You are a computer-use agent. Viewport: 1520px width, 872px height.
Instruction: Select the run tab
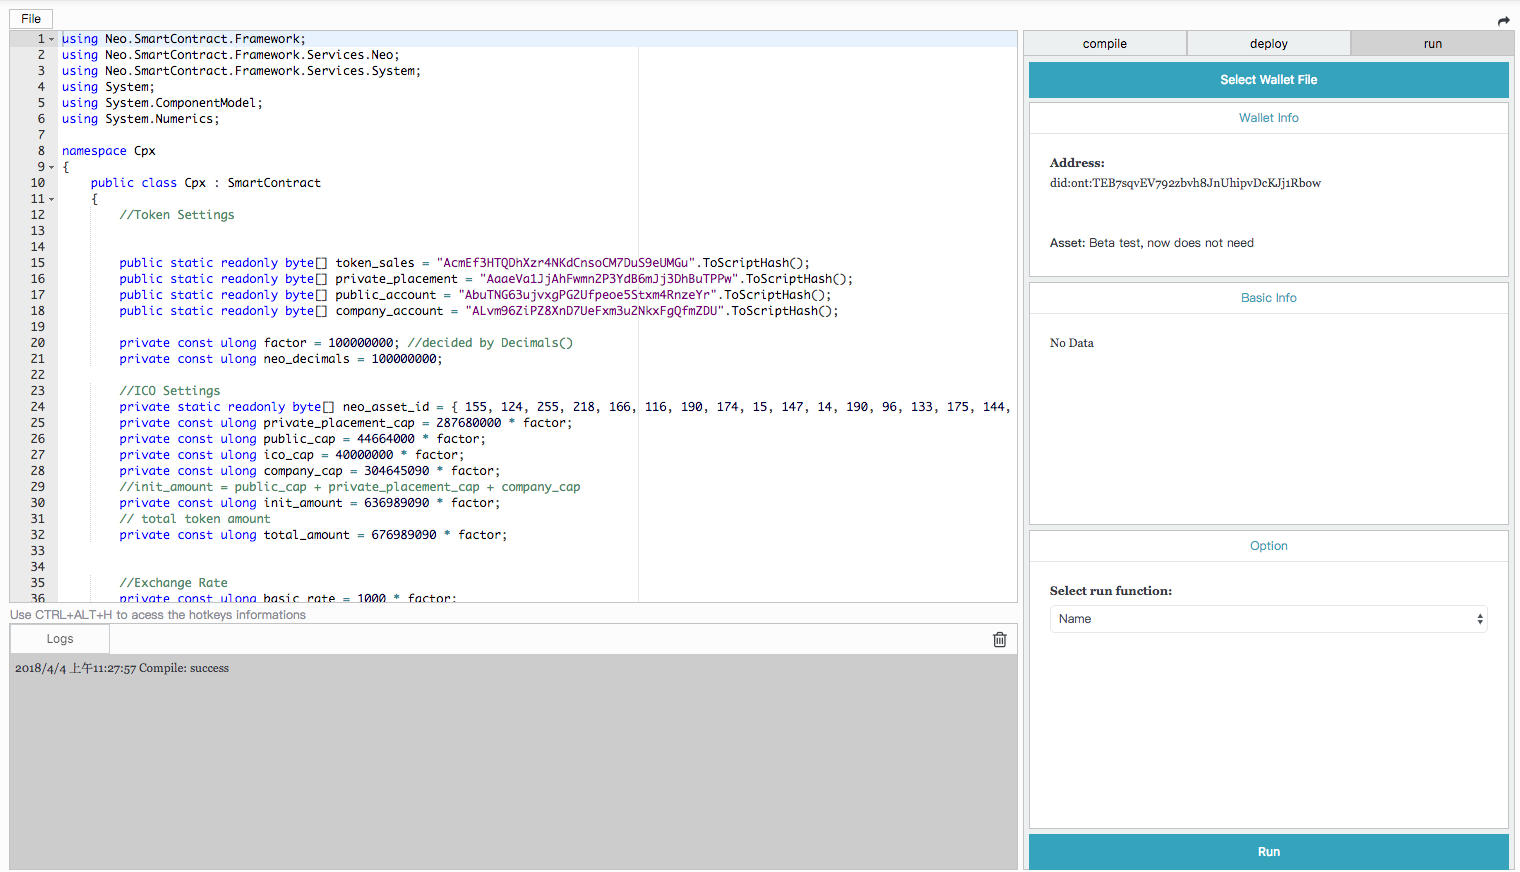[x=1432, y=43]
